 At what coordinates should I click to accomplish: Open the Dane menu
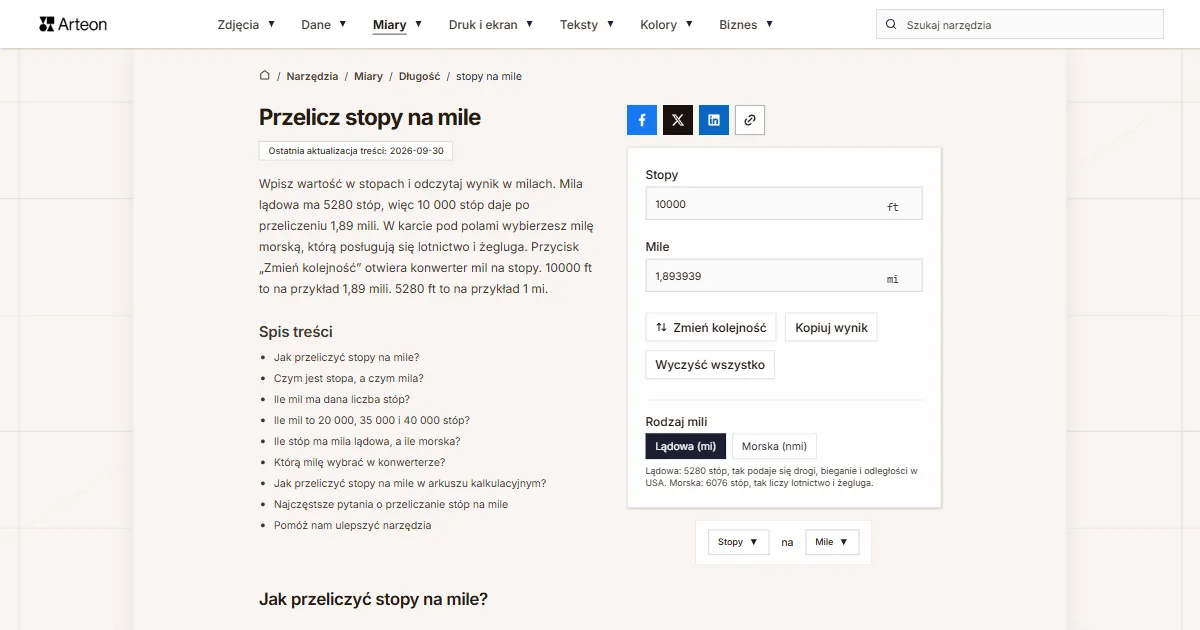[x=324, y=25]
